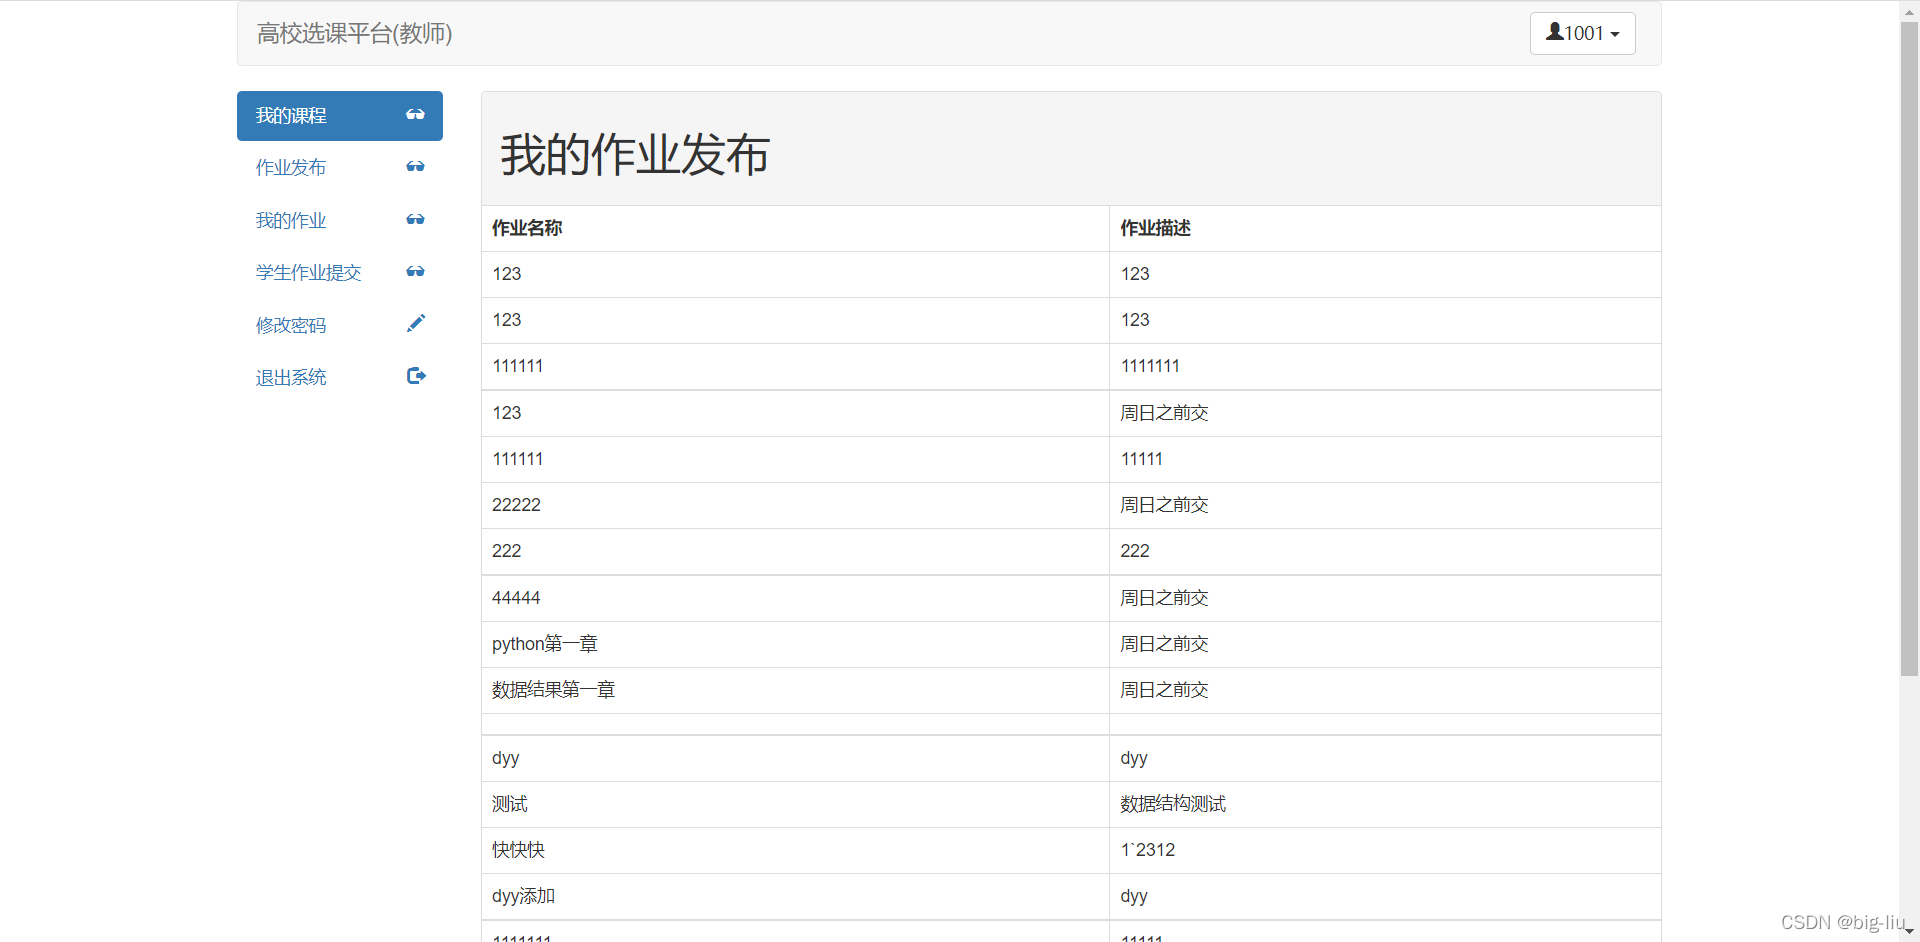The width and height of the screenshot is (1920, 942).
Task: Click glasses icon beside 学生作业提交
Action: click(x=415, y=272)
